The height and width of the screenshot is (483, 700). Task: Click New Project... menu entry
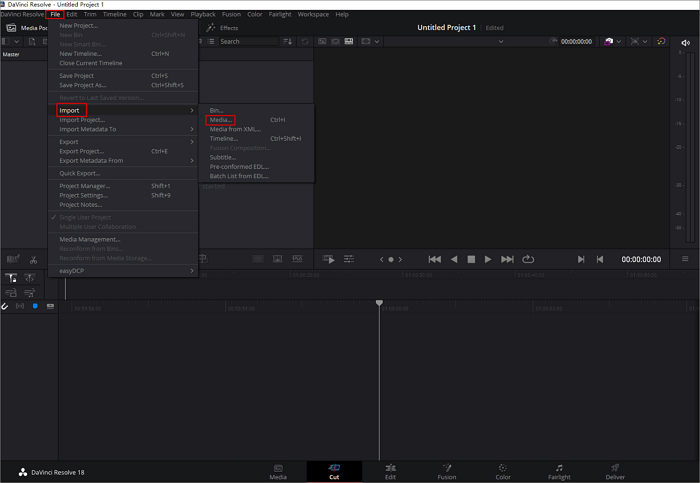[79, 25]
